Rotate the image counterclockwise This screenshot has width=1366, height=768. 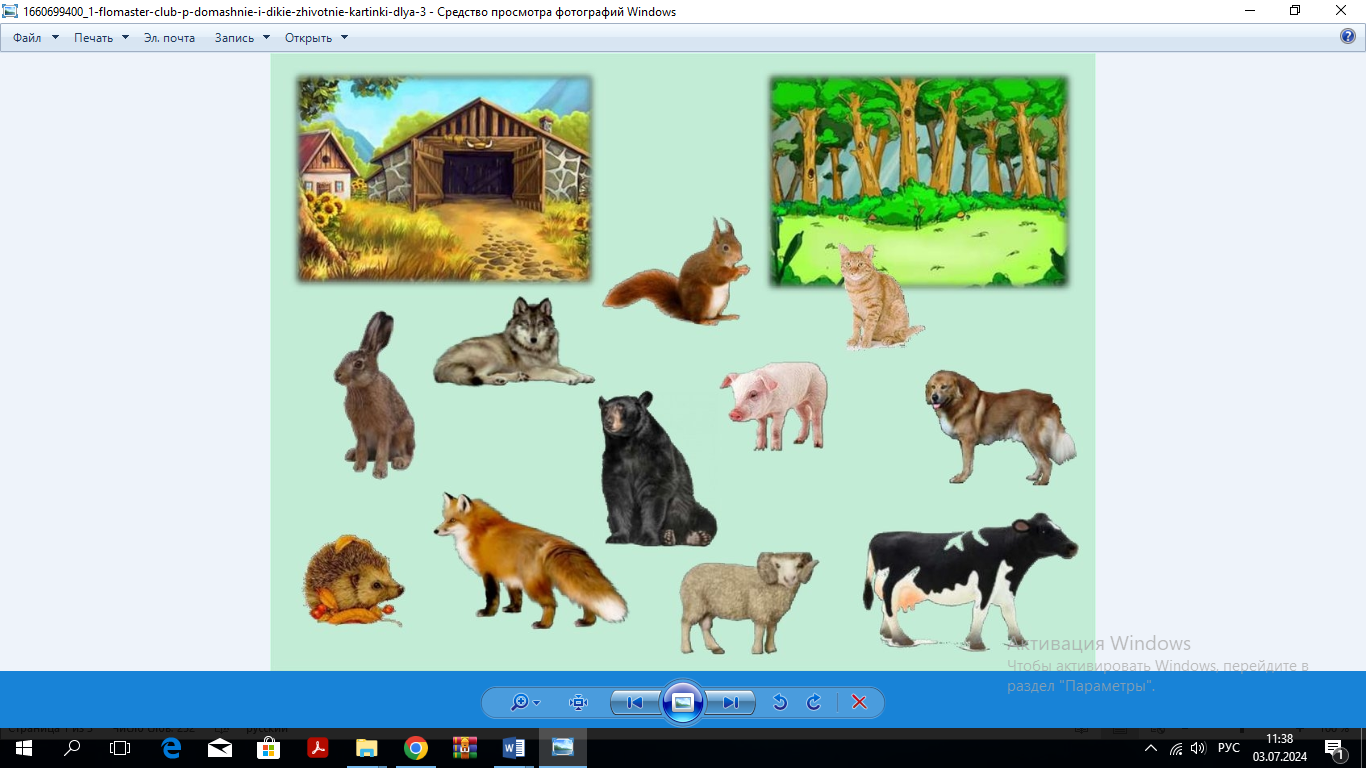coord(780,703)
